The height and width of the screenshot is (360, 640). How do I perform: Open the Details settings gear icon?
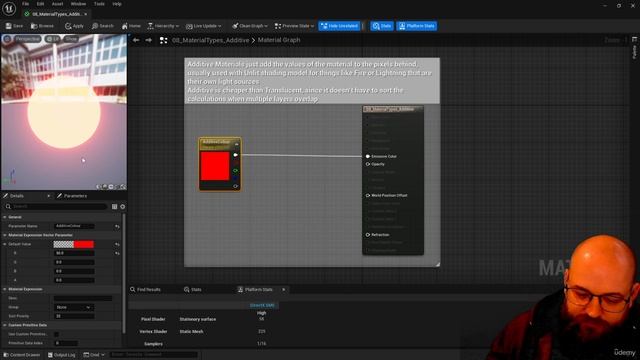(x=122, y=207)
